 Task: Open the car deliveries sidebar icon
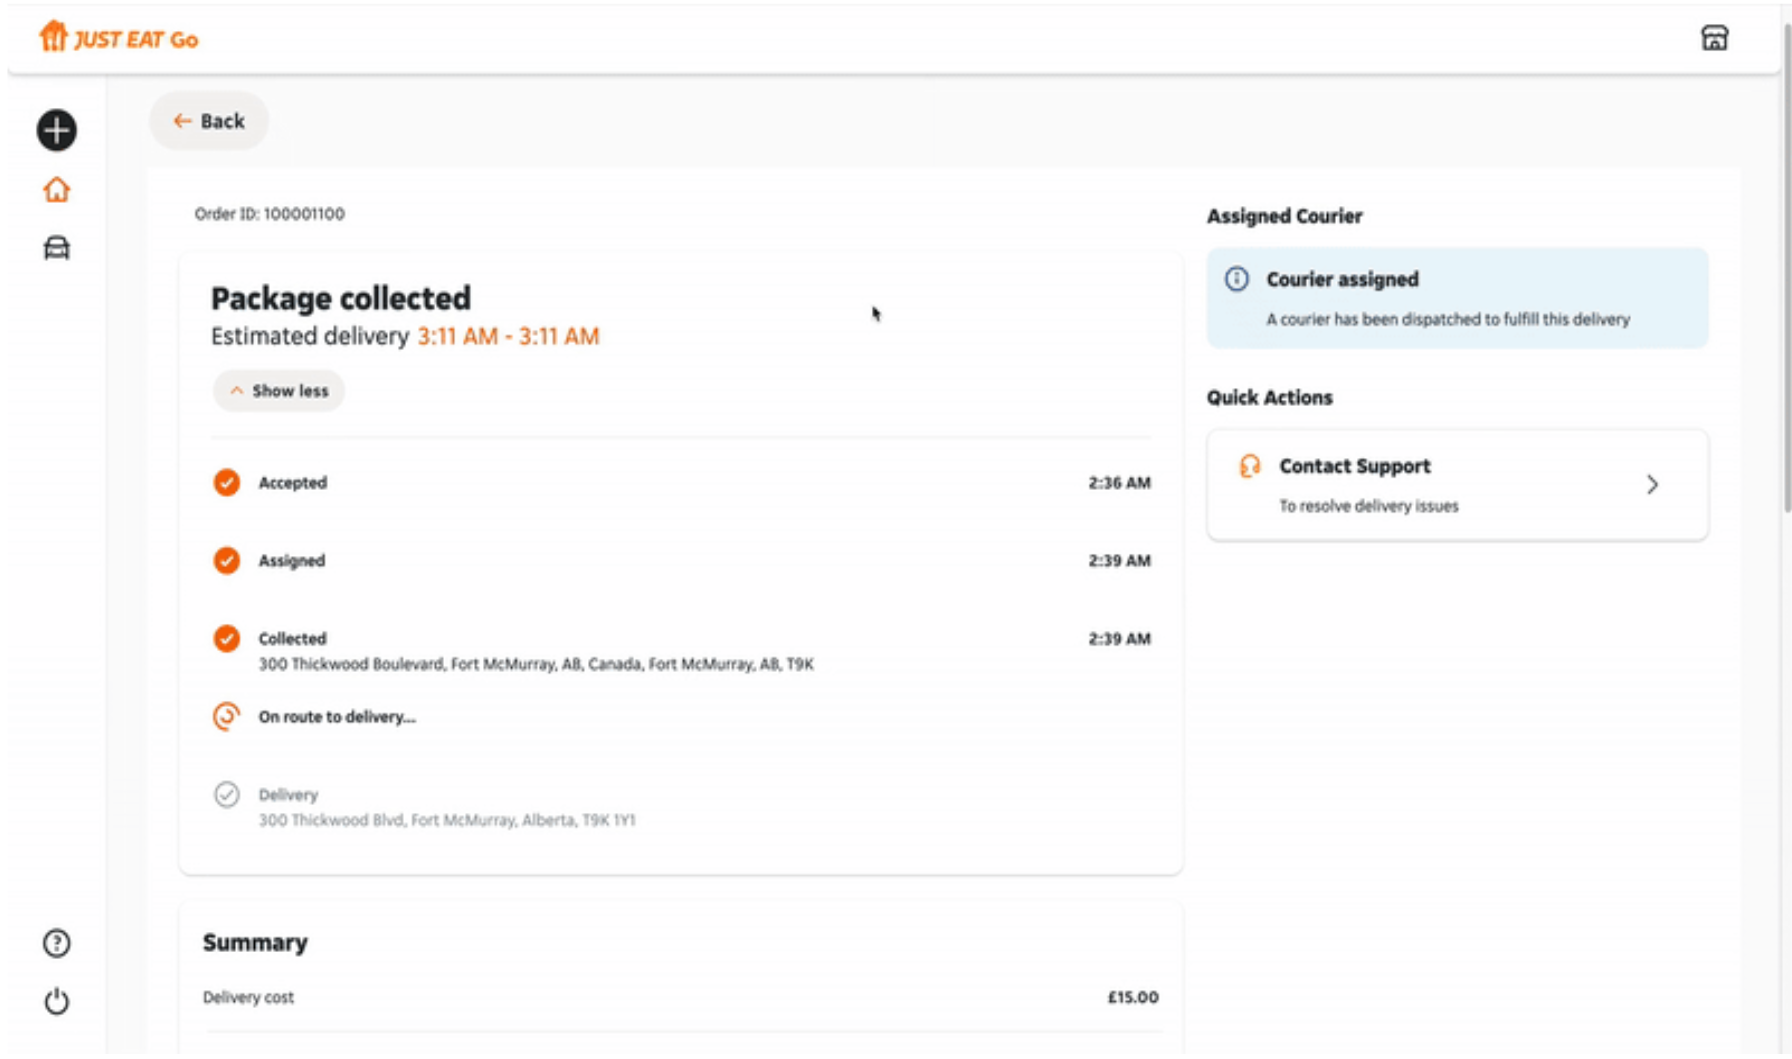pos(57,248)
